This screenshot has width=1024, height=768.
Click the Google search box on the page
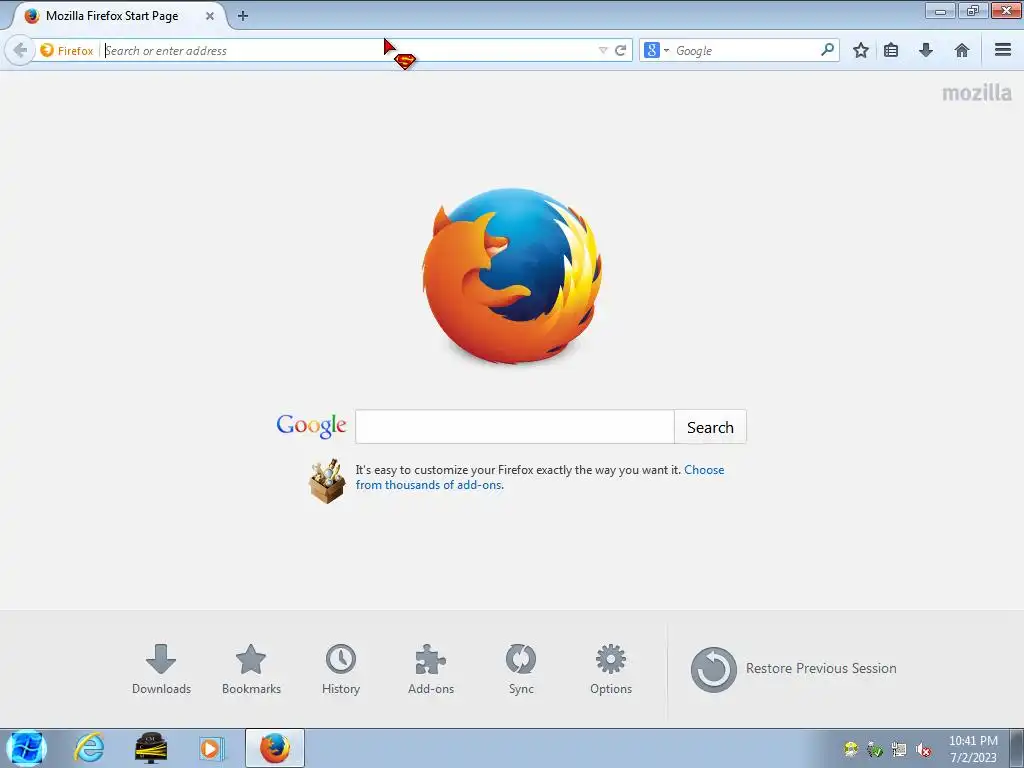(515, 427)
